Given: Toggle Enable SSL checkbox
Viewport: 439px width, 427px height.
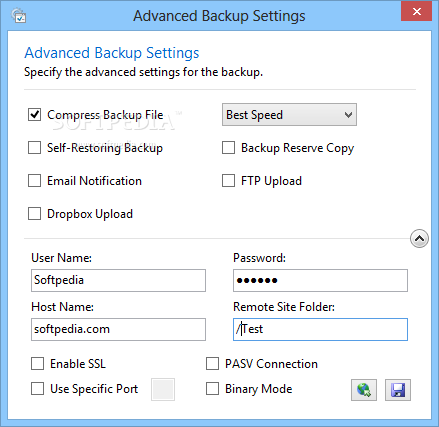Looking at the screenshot, I should pyautogui.click(x=37, y=364).
